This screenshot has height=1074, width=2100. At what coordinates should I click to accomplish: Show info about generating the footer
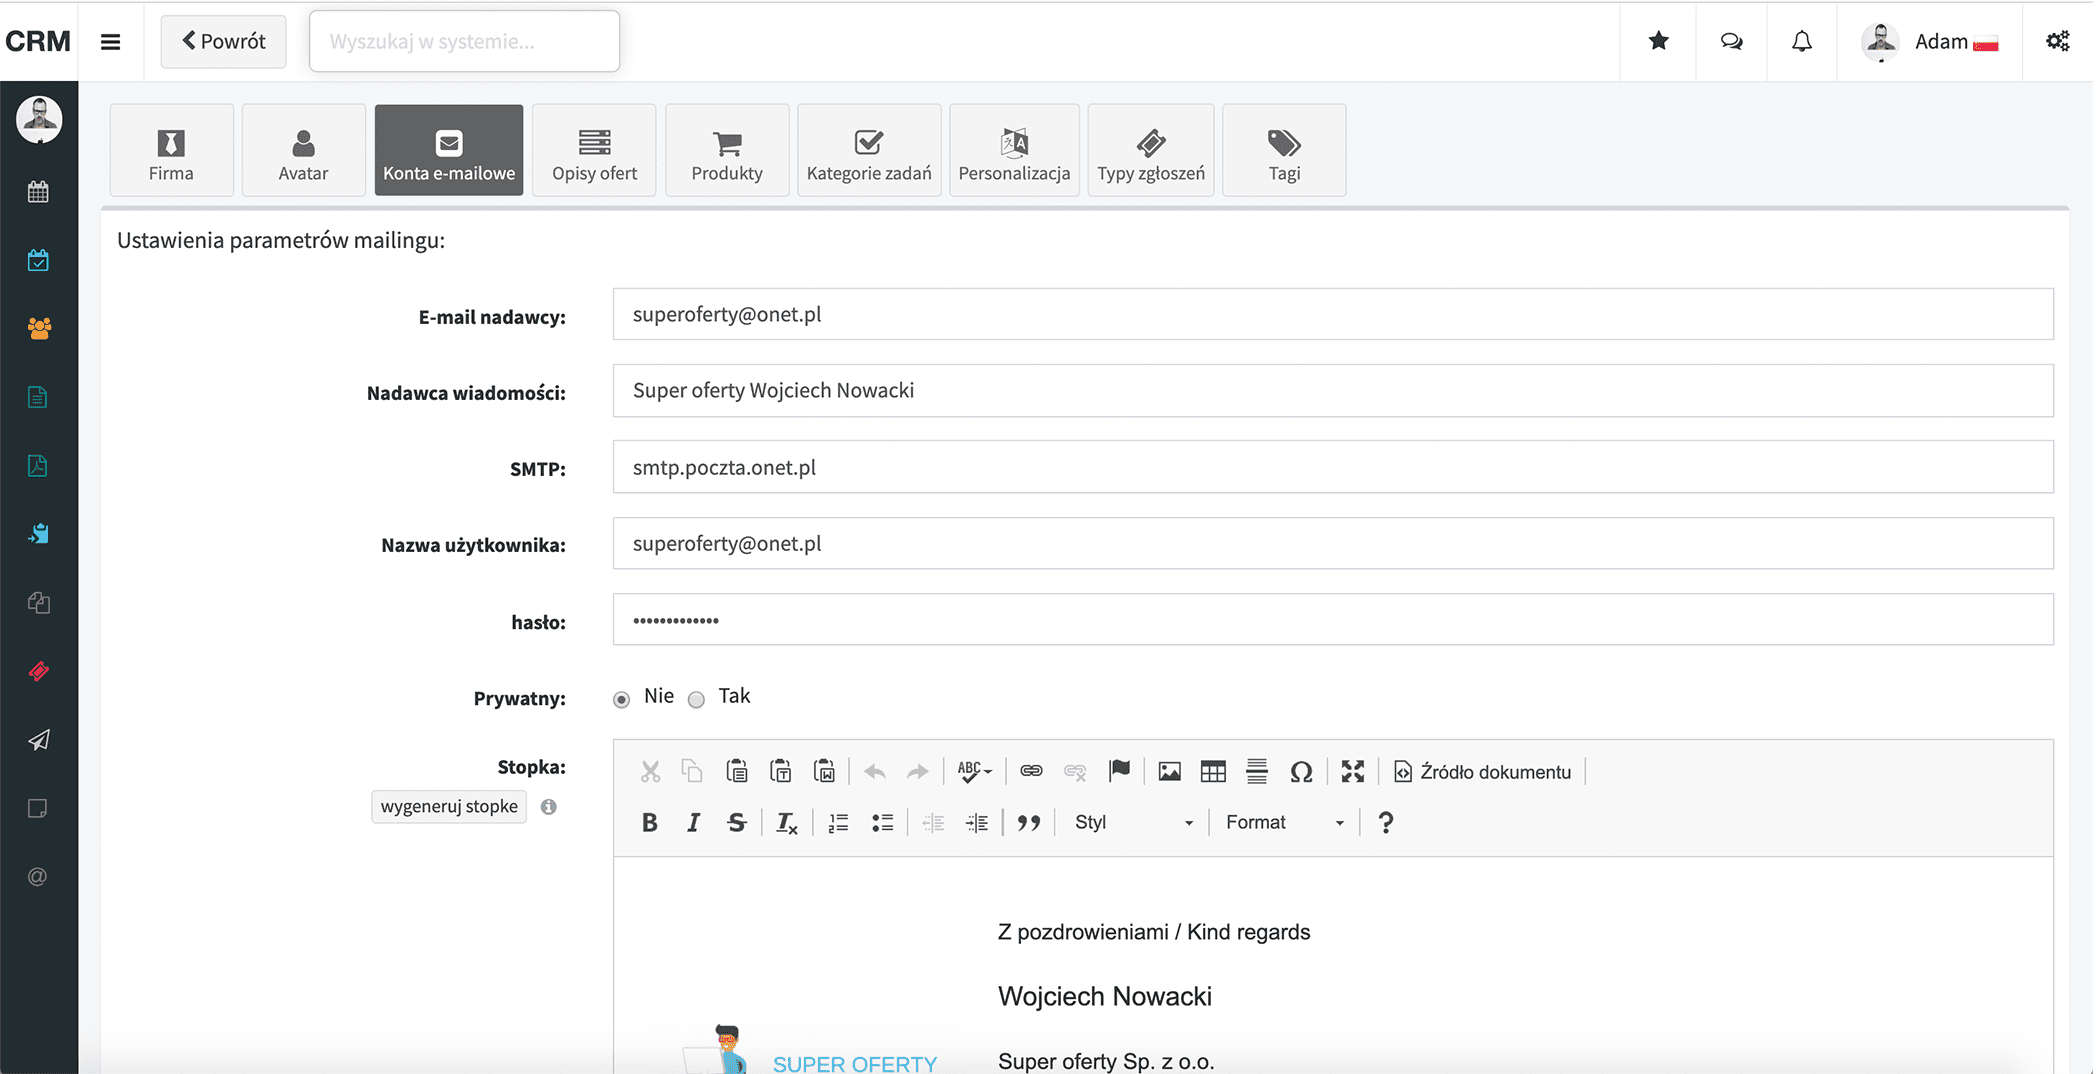[x=549, y=807]
